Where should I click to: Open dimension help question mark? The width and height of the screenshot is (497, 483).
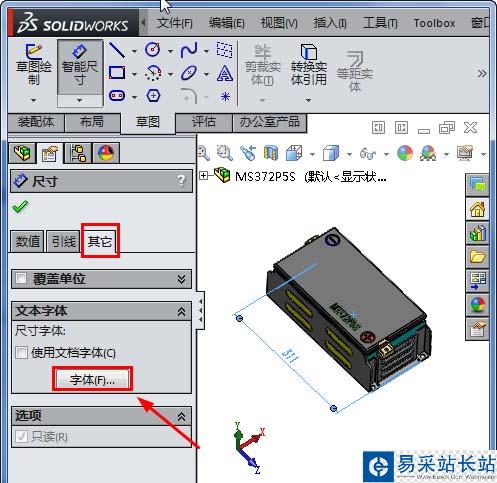click(x=181, y=181)
